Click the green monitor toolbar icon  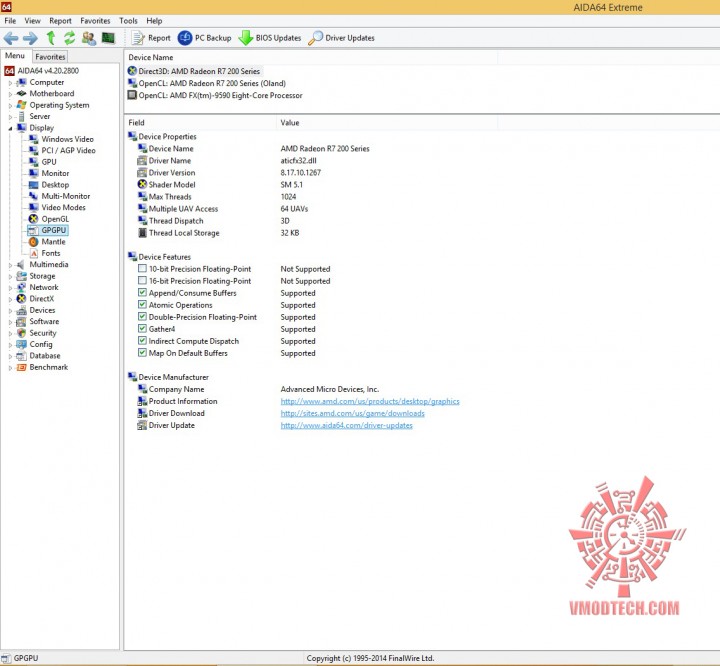click(108, 38)
